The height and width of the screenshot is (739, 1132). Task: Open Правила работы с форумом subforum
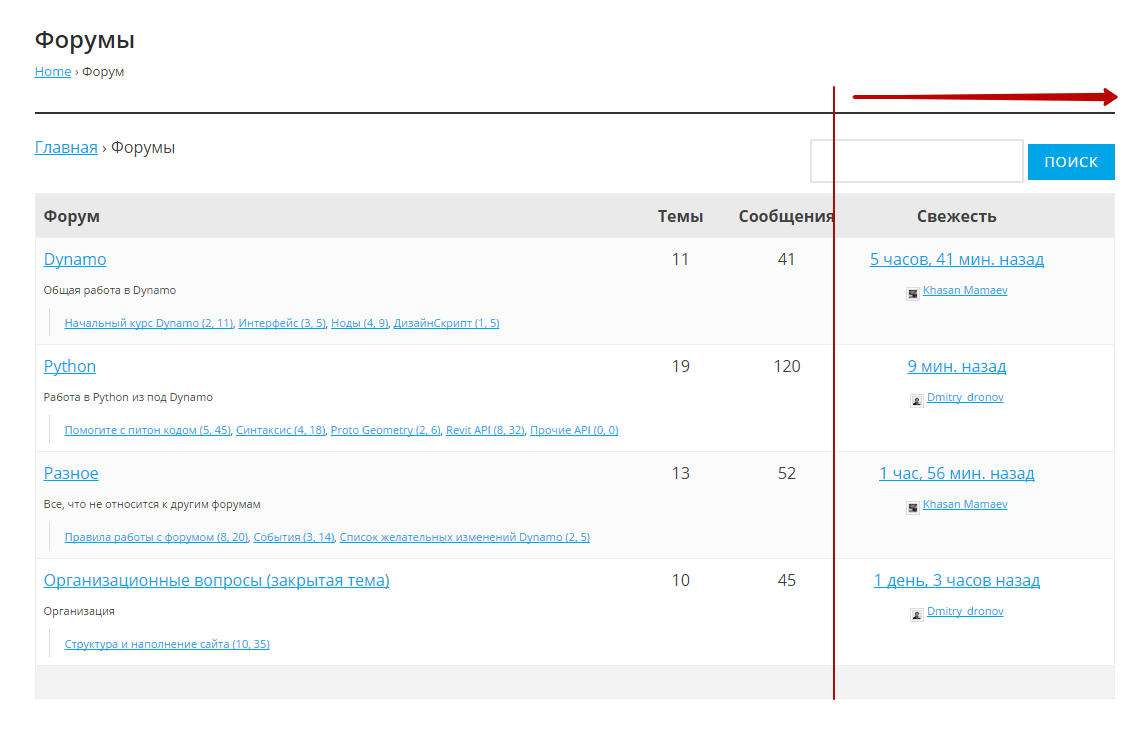pyautogui.click(x=156, y=536)
